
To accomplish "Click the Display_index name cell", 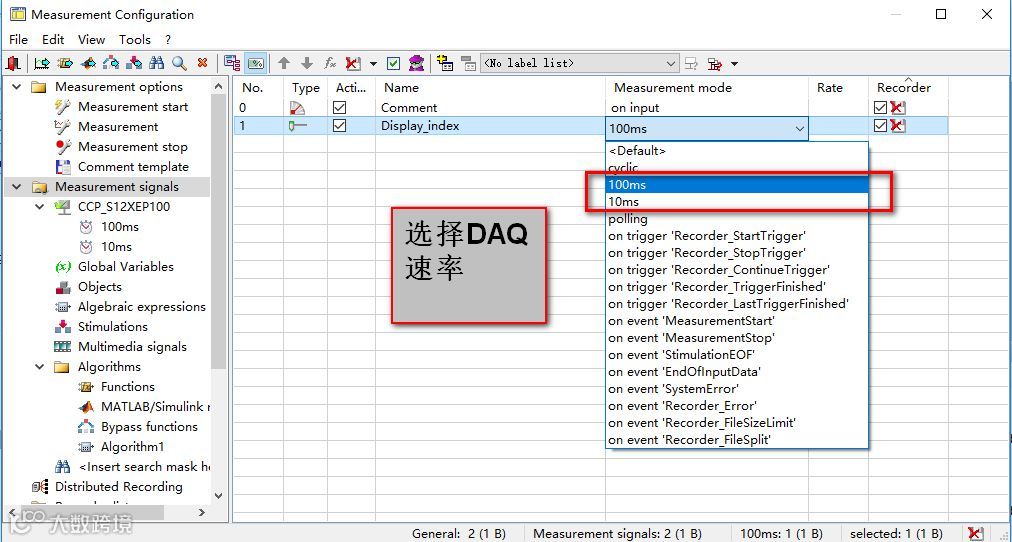I will [x=491, y=126].
